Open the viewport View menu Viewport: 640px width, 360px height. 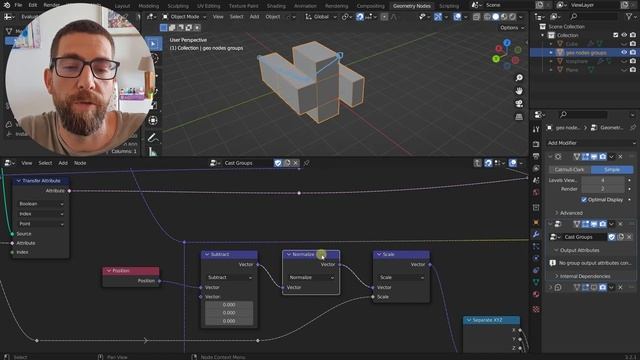(x=218, y=17)
